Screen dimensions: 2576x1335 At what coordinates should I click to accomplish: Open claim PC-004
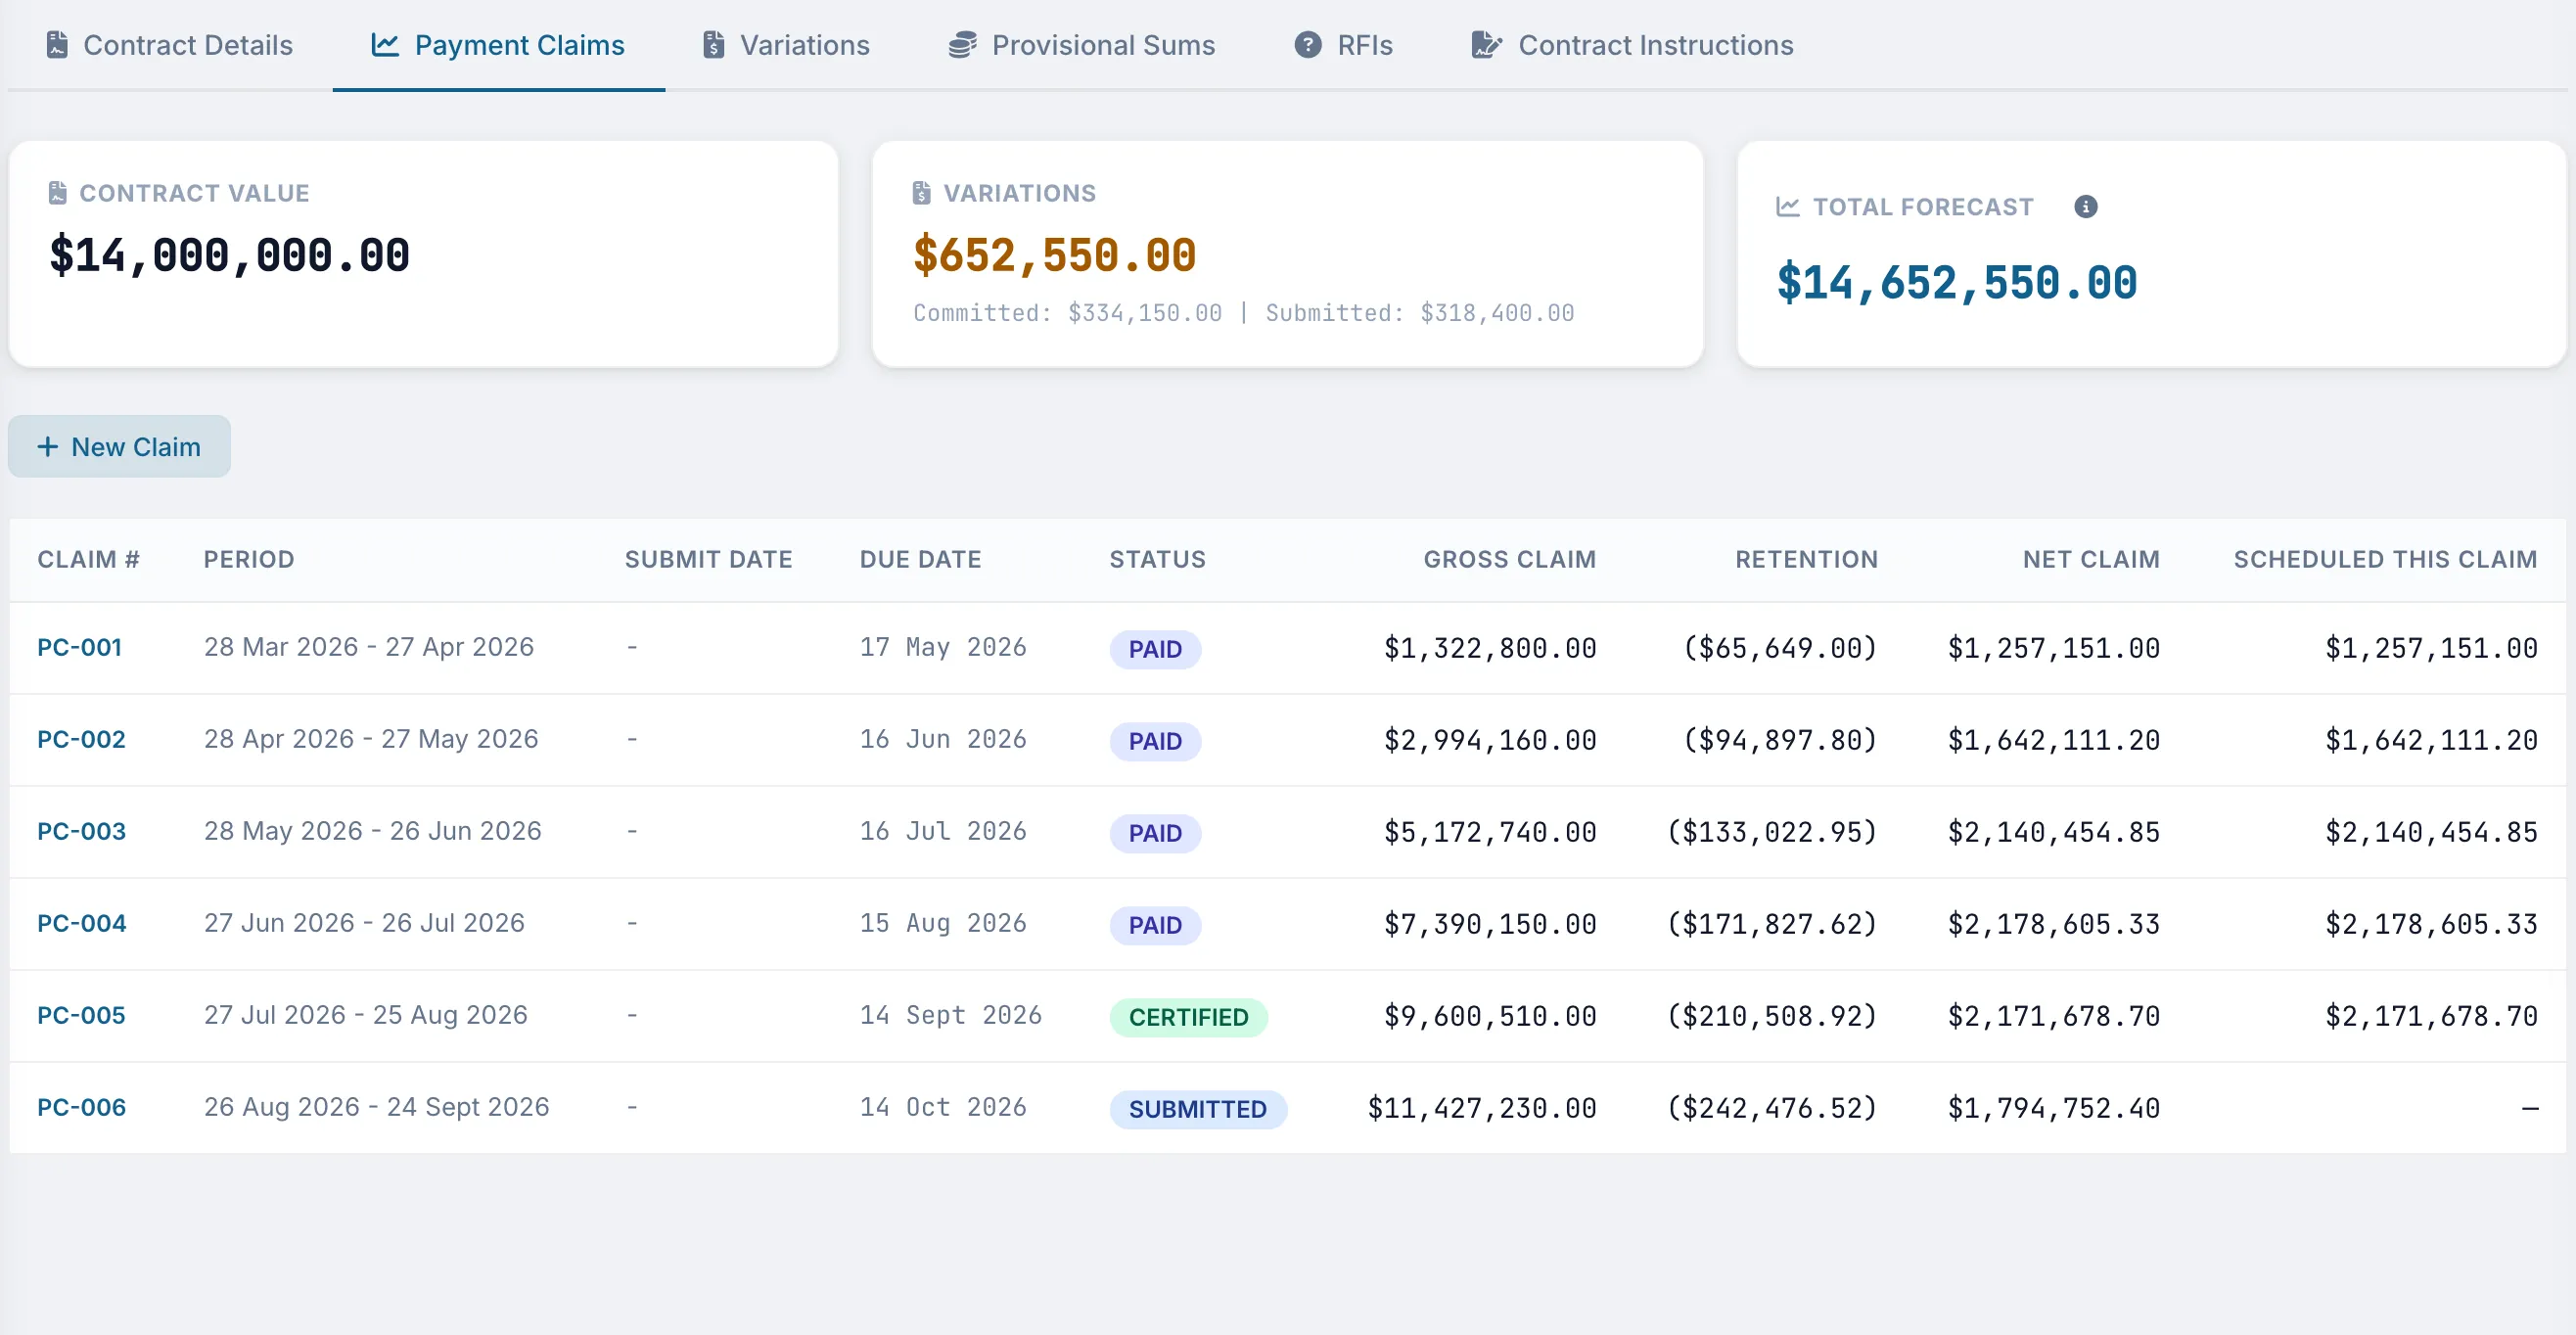[81, 923]
